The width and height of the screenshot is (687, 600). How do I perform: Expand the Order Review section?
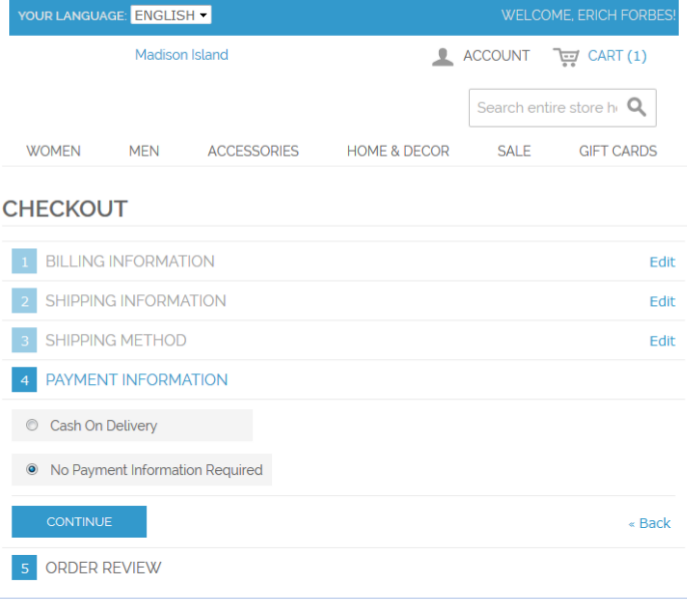pos(103,568)
